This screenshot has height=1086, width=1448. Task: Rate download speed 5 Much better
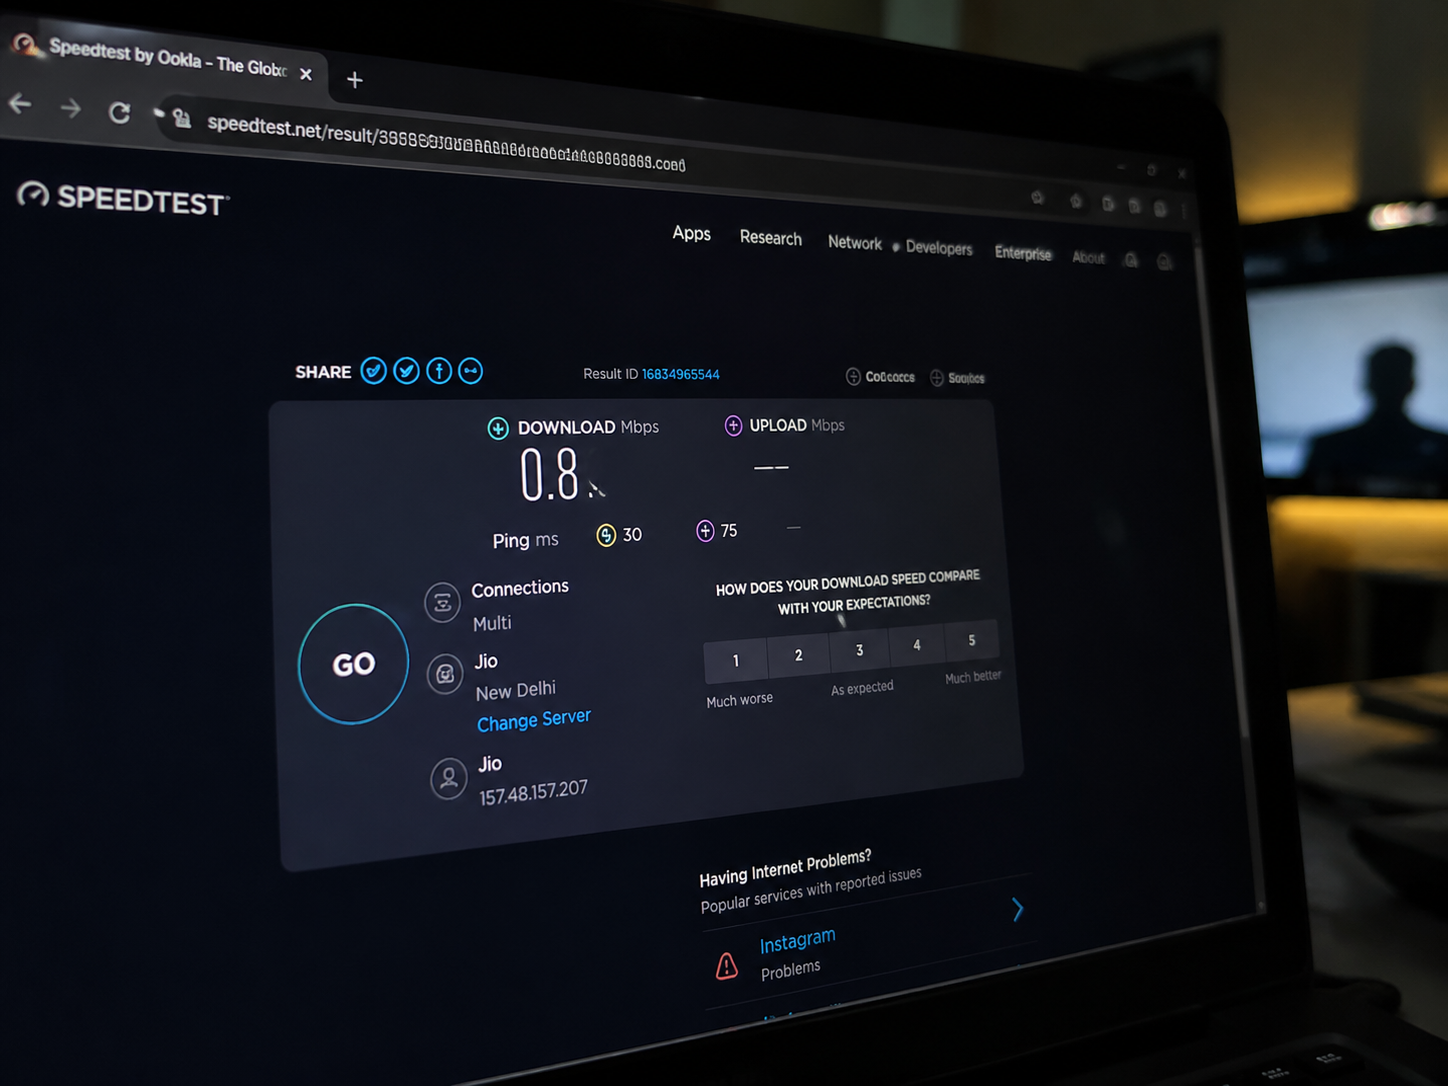(971, 640)
